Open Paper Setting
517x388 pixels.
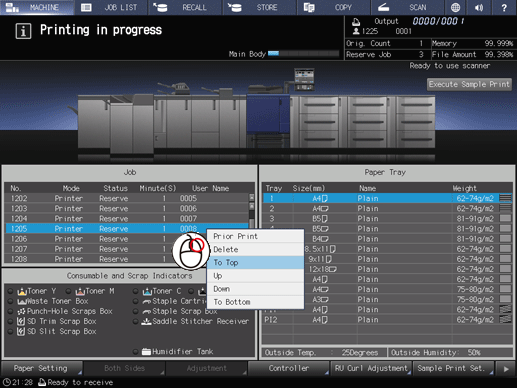pyautogui.click(x=42, y=368)
